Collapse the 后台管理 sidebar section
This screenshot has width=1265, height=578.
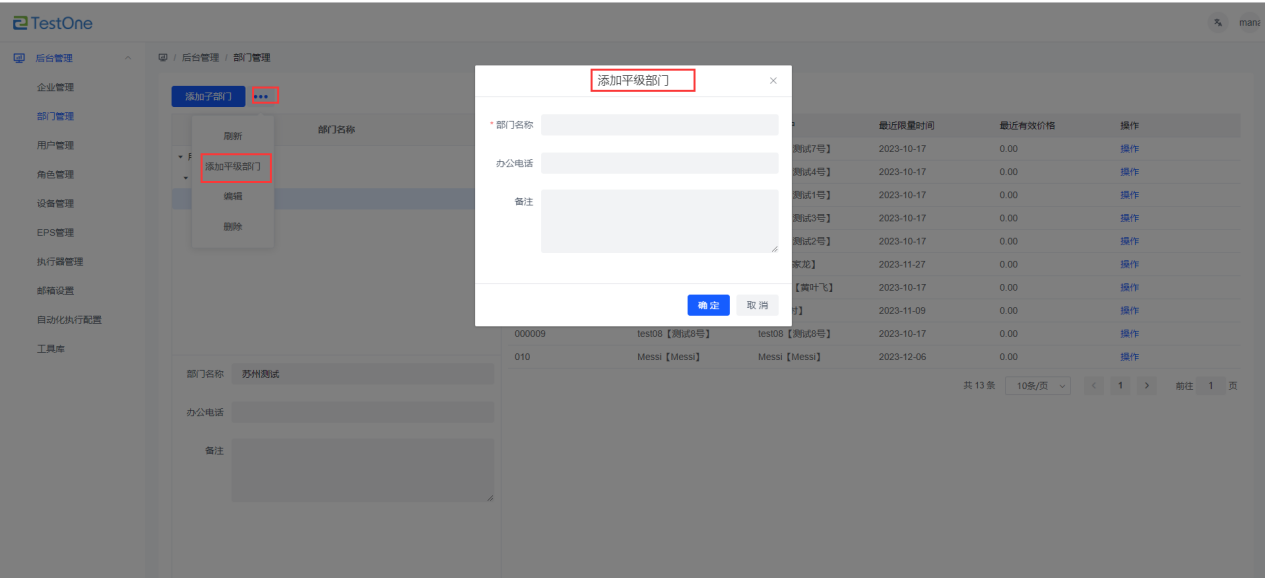(127, 58)
